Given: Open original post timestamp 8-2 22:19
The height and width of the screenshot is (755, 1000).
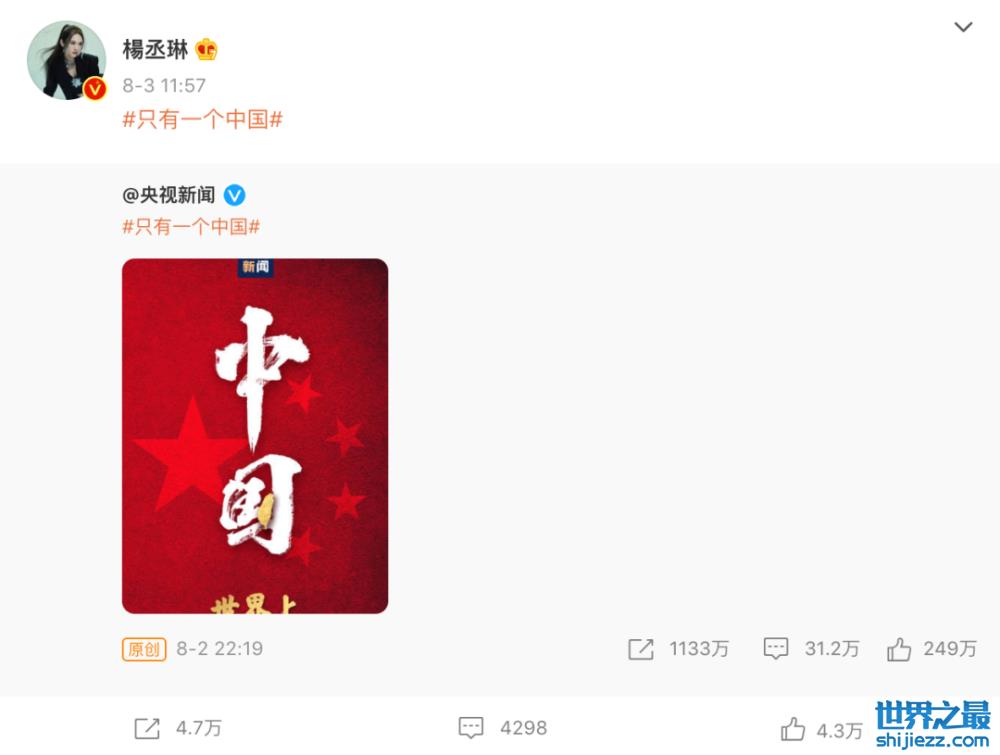Looking at the screenshot, I should point(219,649).
